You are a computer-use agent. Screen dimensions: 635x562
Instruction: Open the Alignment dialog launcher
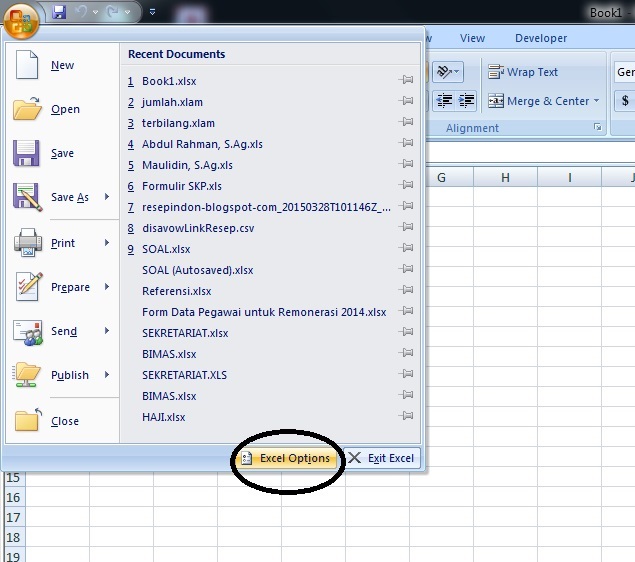(597, 127)
